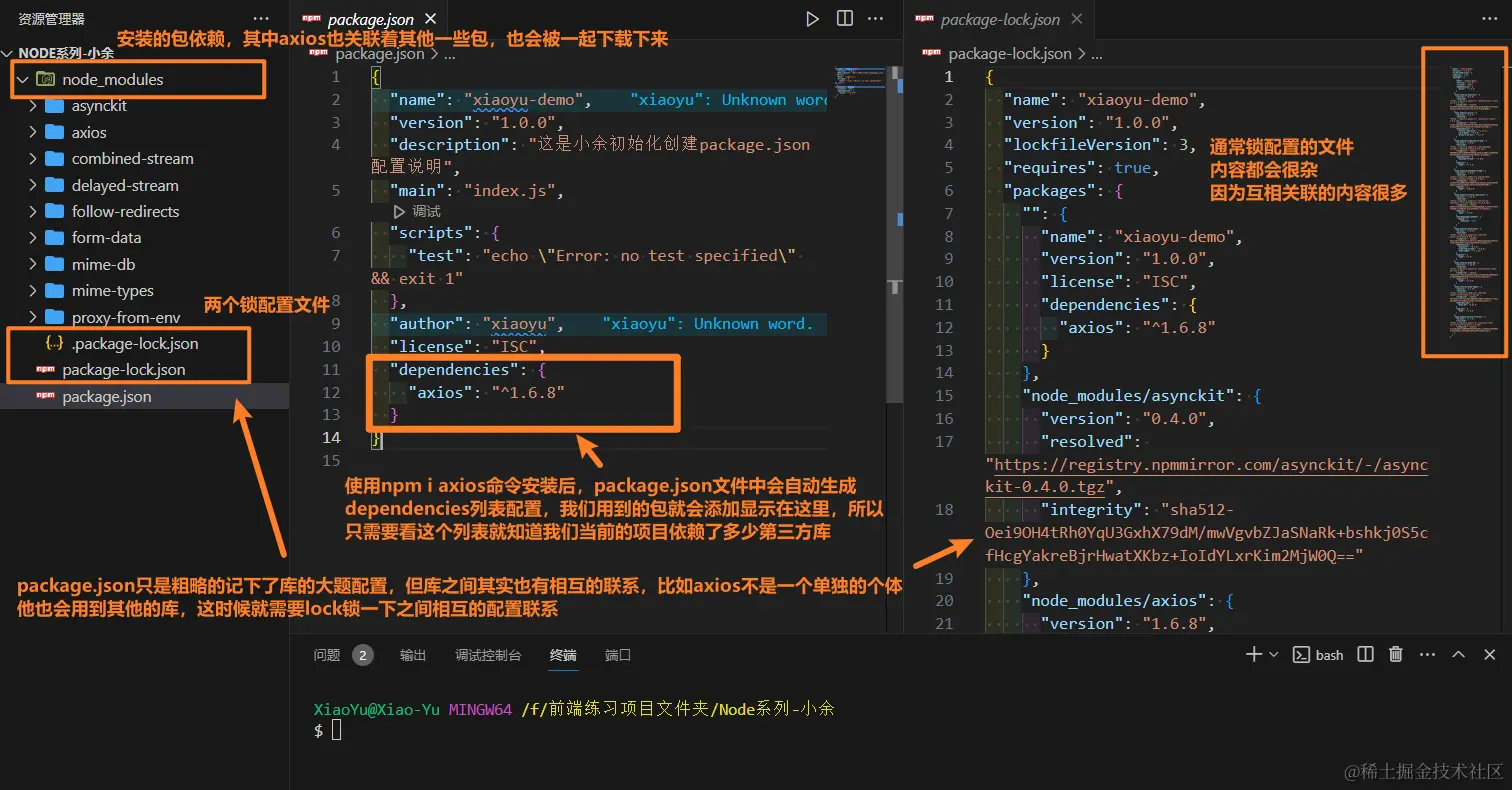Screen dimensions: 1512x790
Task: Click npm icon beside package-lock.json in Explorer
Action: click(45, 370)
